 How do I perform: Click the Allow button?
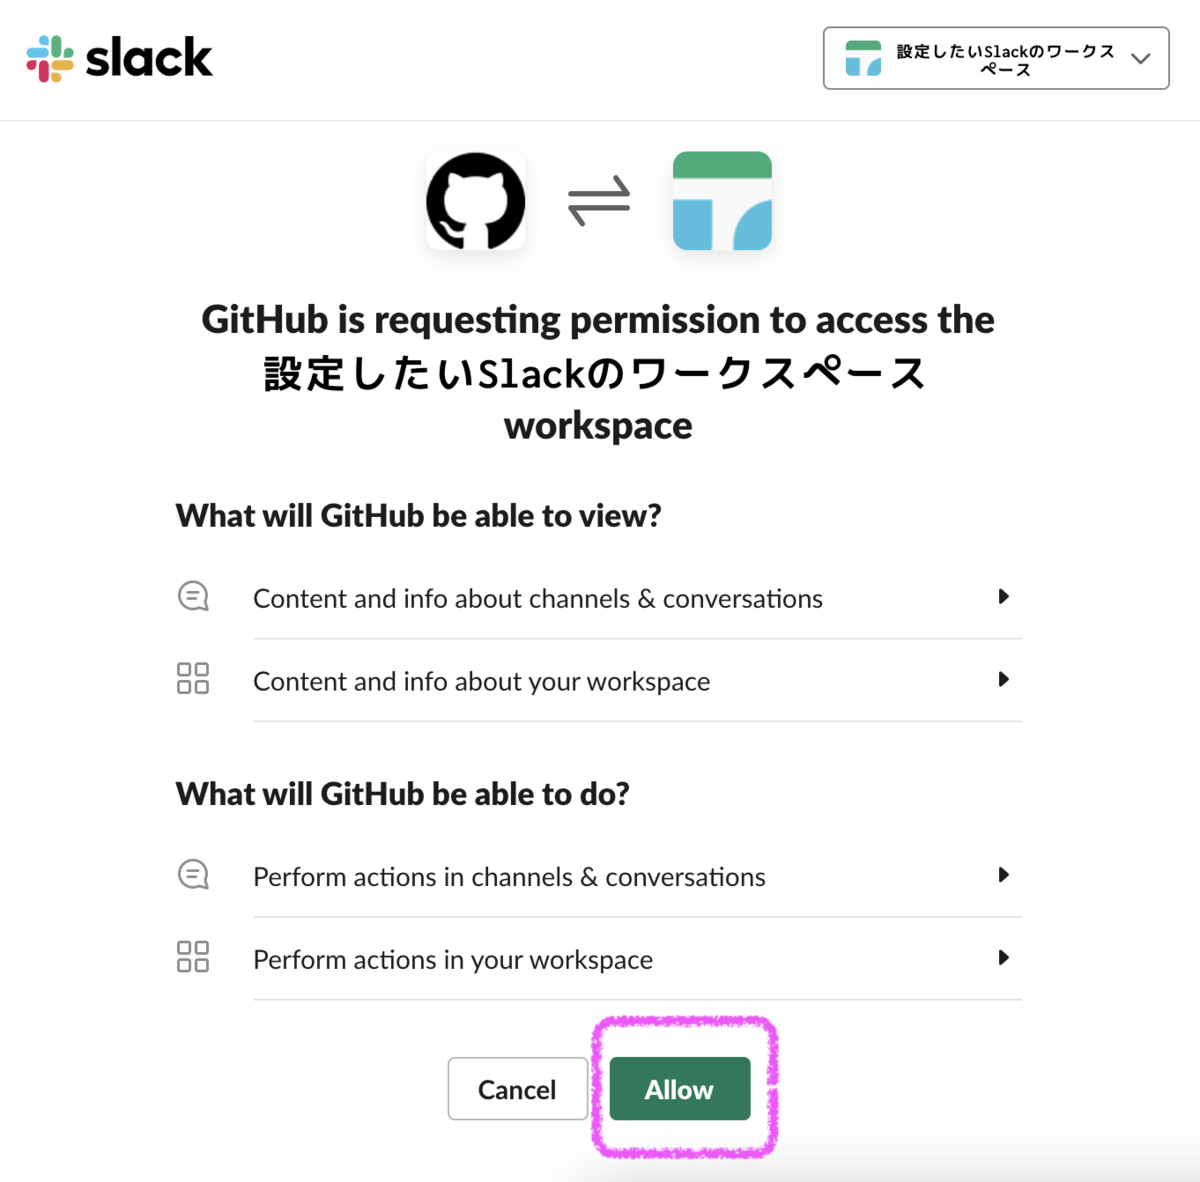click(x=679, y=1089)
